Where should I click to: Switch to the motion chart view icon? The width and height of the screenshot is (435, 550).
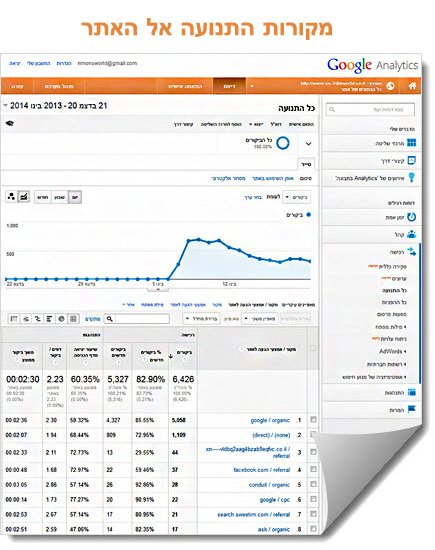click(x=12, y=196)
